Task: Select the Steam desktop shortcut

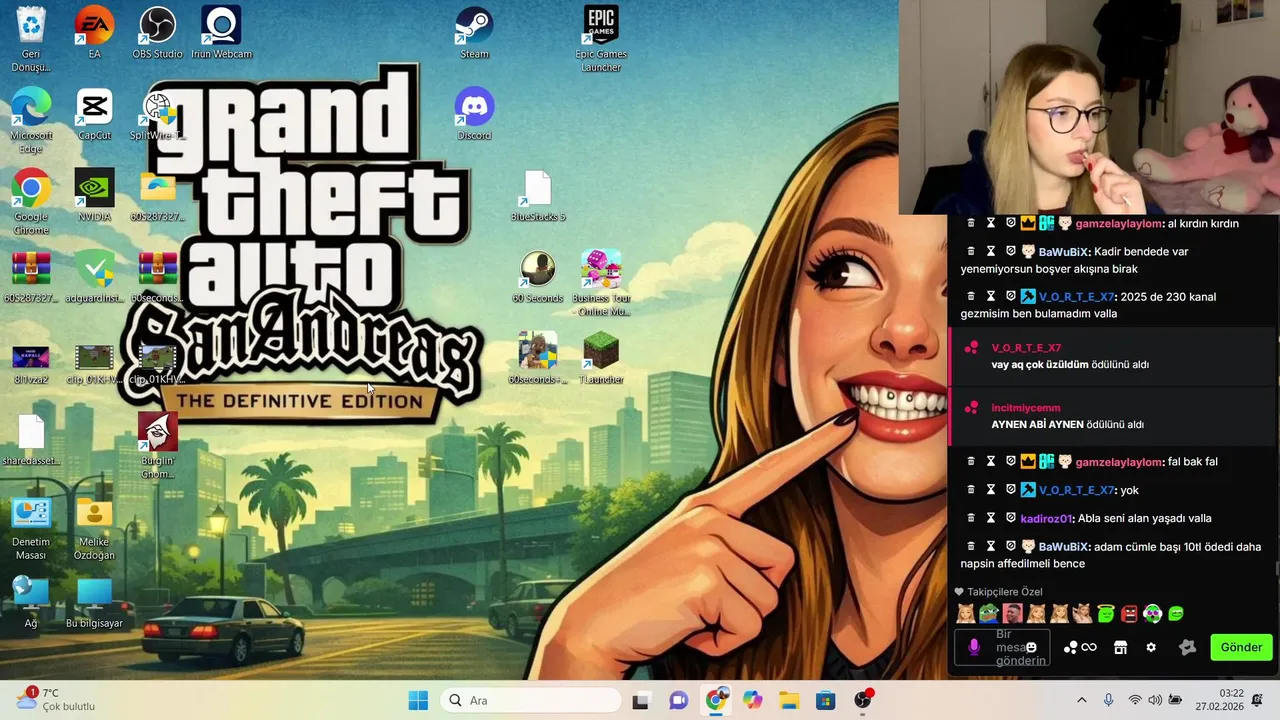Action: [474, 33]
